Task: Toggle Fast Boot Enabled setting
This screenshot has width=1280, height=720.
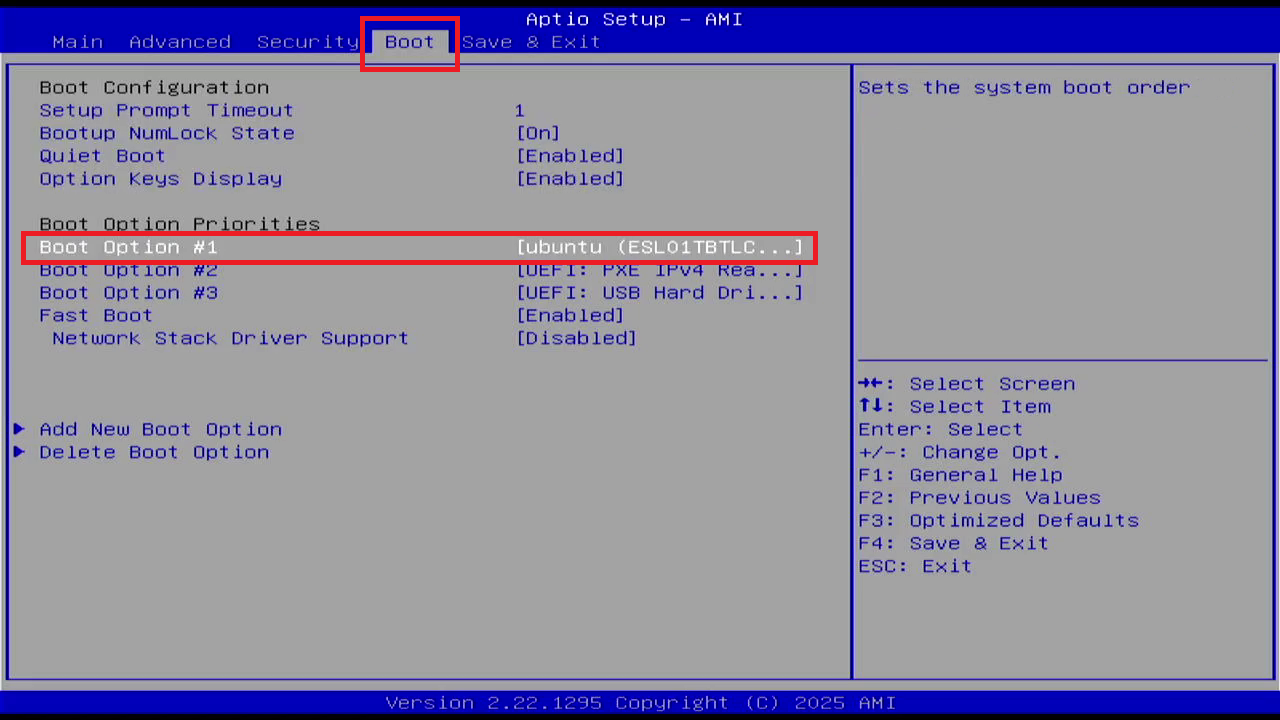Action: pyautogui.click(x=570, y=315)
